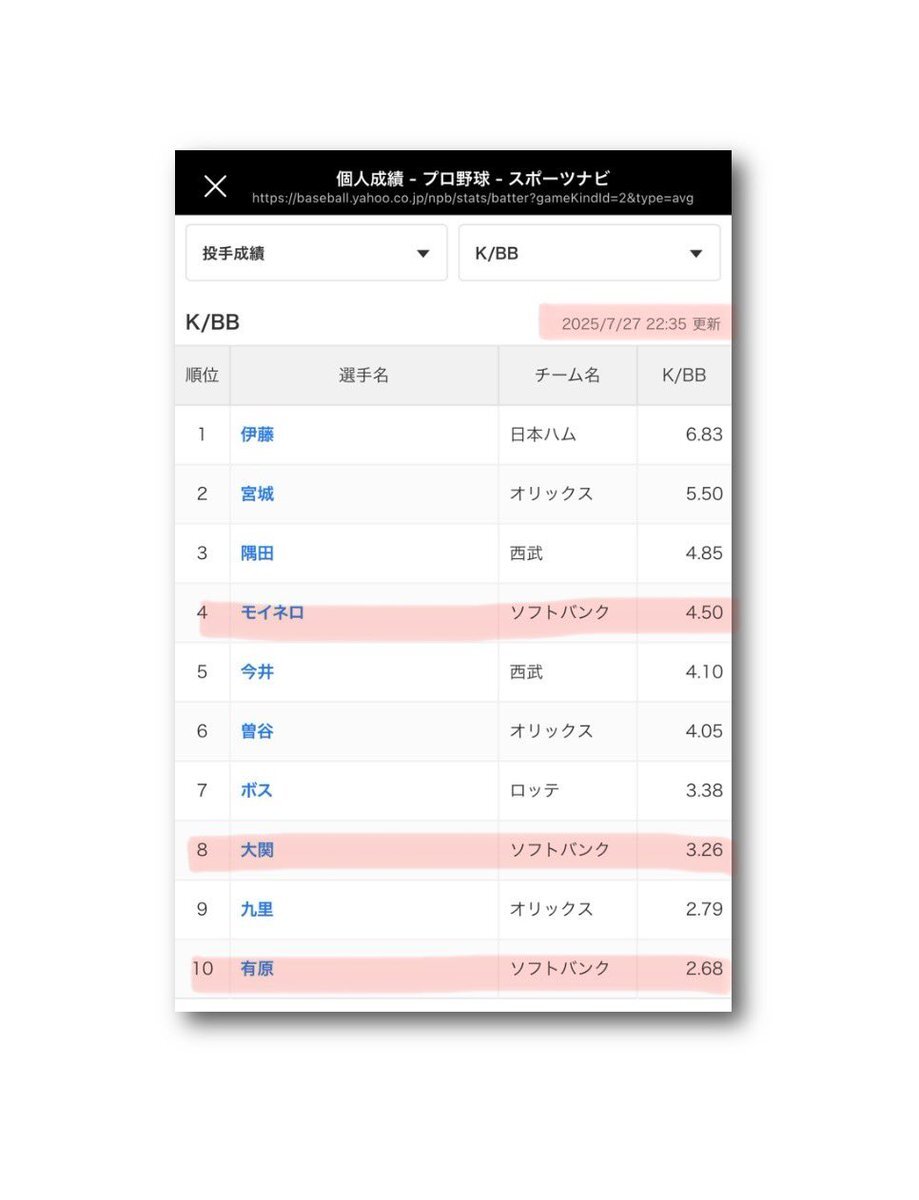The width and height of the screenshot is (919, 1200).
Task: Open player 有原's profile link
Action: coord(257,969)
